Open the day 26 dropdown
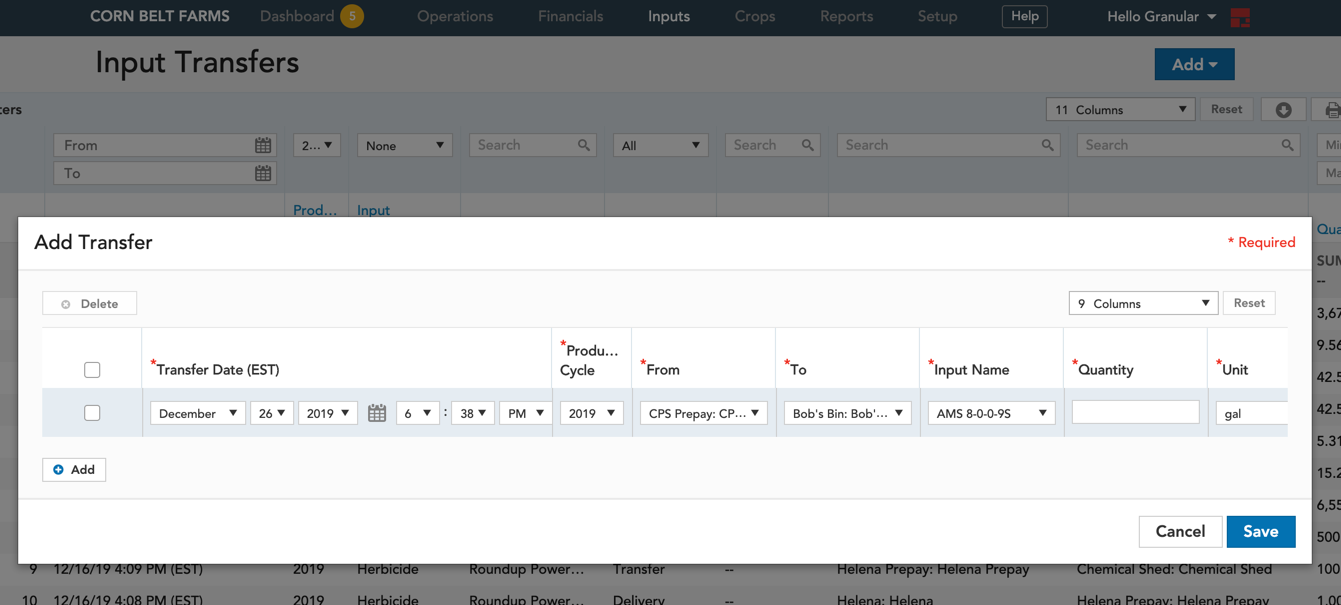Image resolution: width=1341 pixels, height=605 pixels. [x=272, y=413]
